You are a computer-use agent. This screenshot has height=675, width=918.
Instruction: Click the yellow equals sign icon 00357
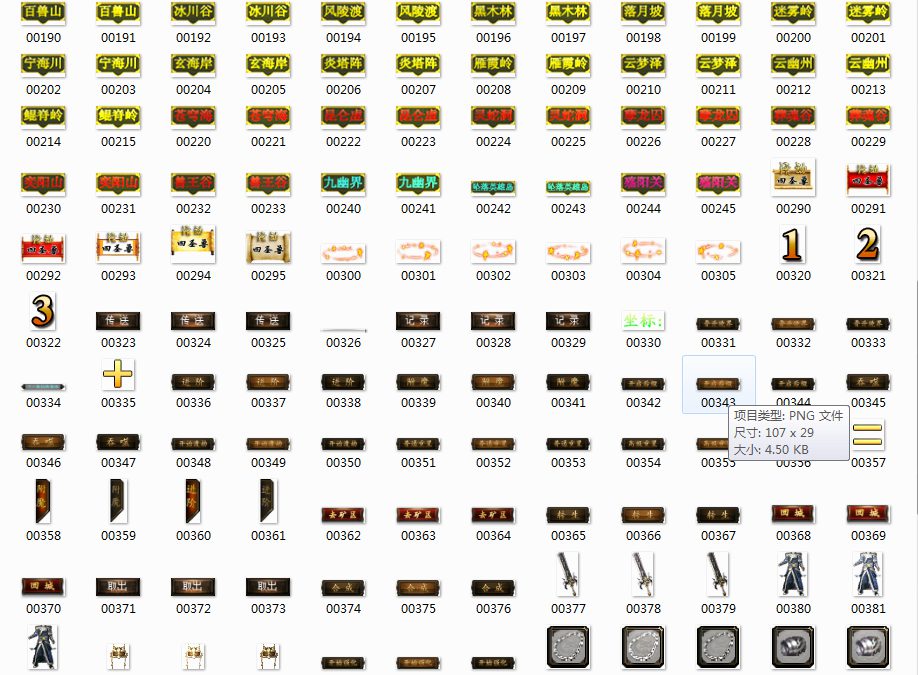(x=868, y=434)
